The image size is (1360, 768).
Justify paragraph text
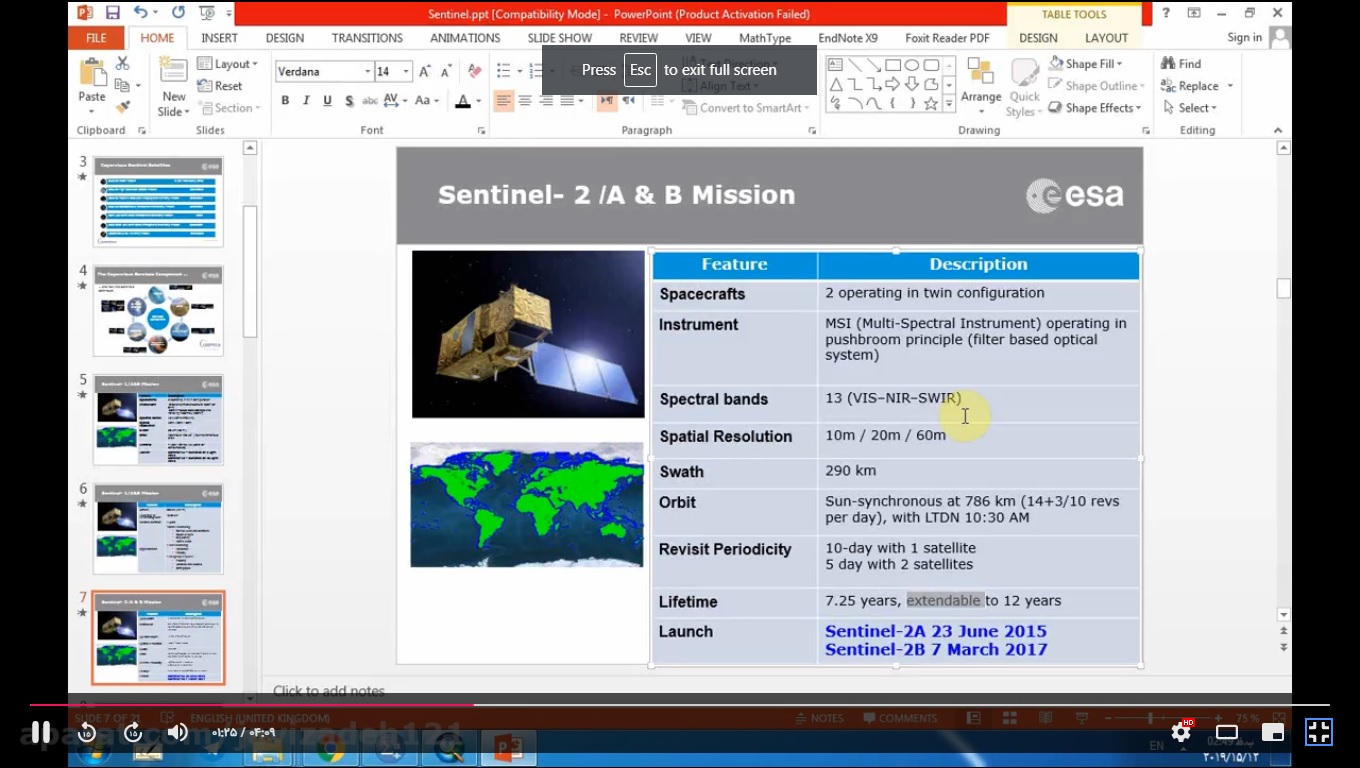(567, 101)
